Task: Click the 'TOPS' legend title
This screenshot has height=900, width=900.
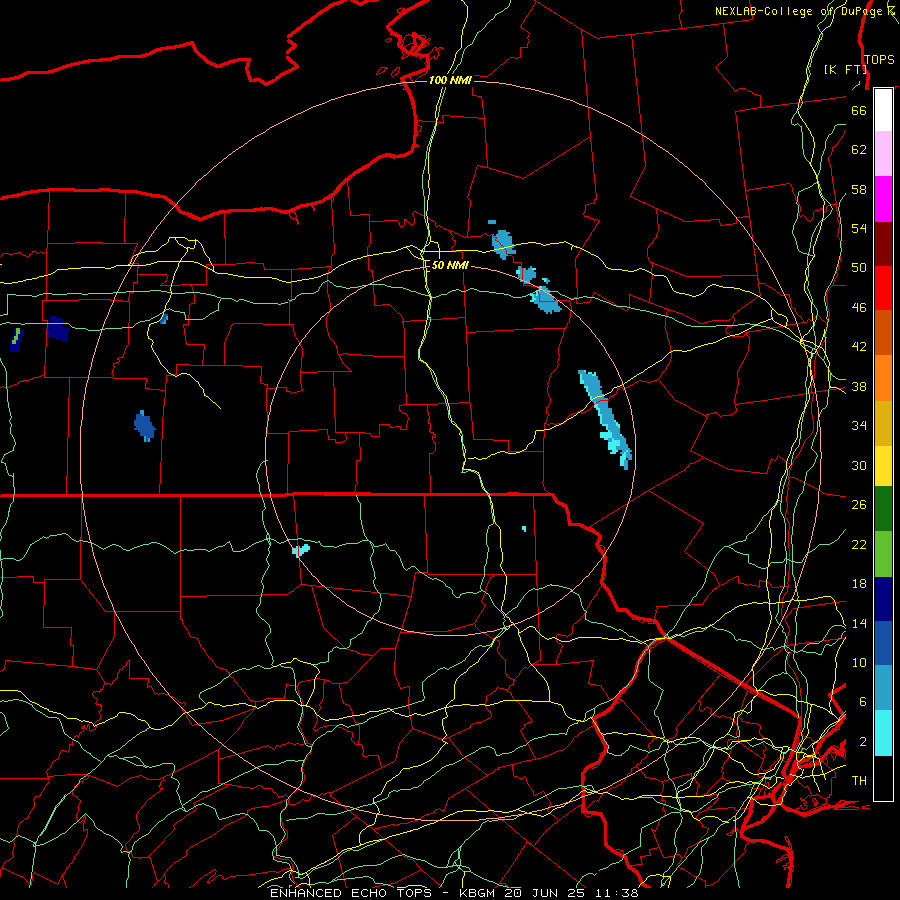Action: coord(879,59)
